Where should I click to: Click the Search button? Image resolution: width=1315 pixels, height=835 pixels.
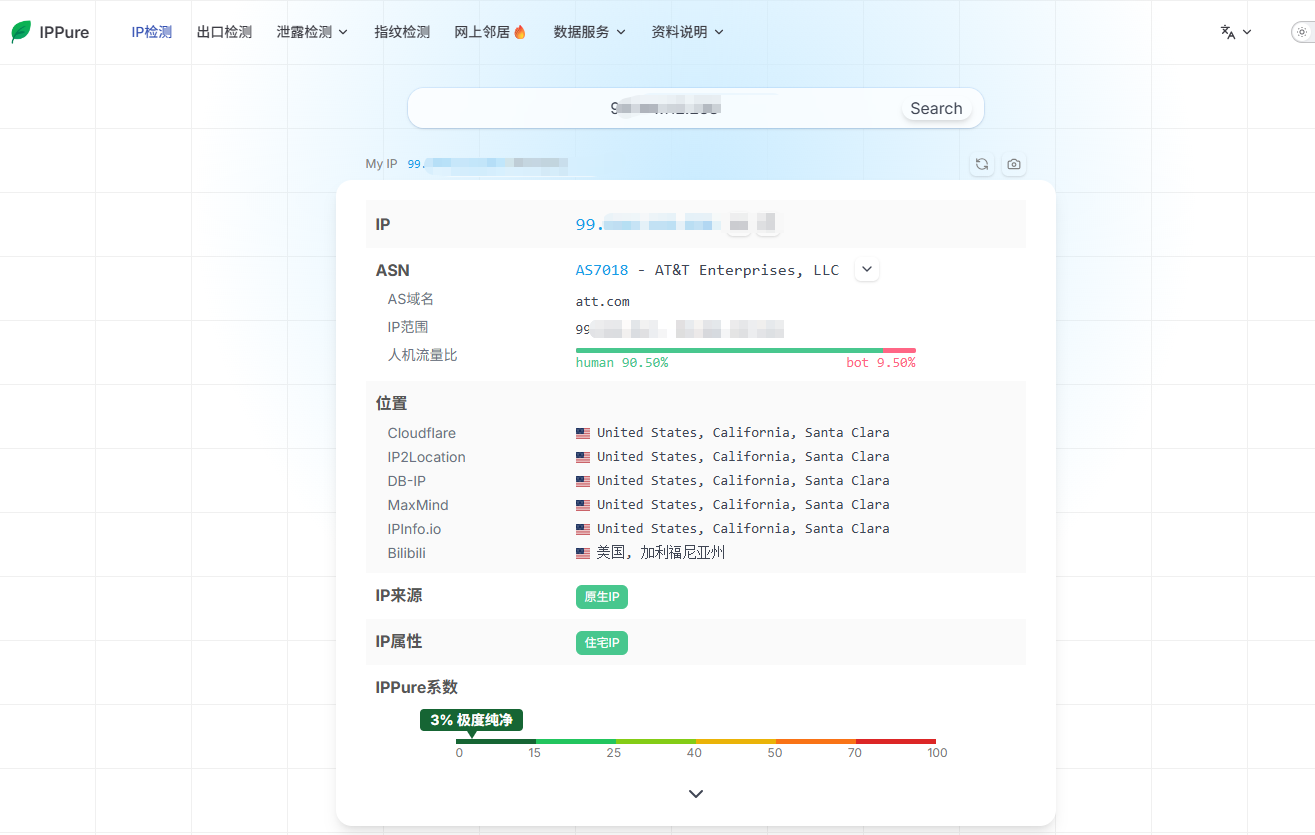point(936,108)
